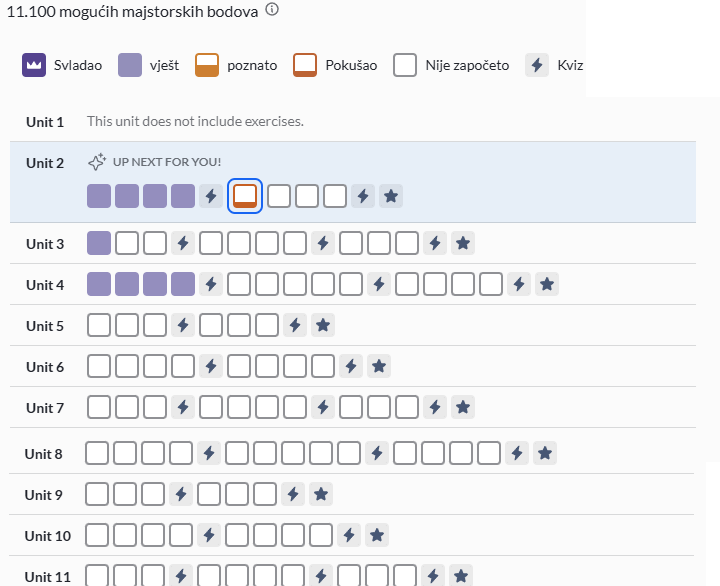
Task: Open Unit 10 unit test star icon
Action: 376,536
